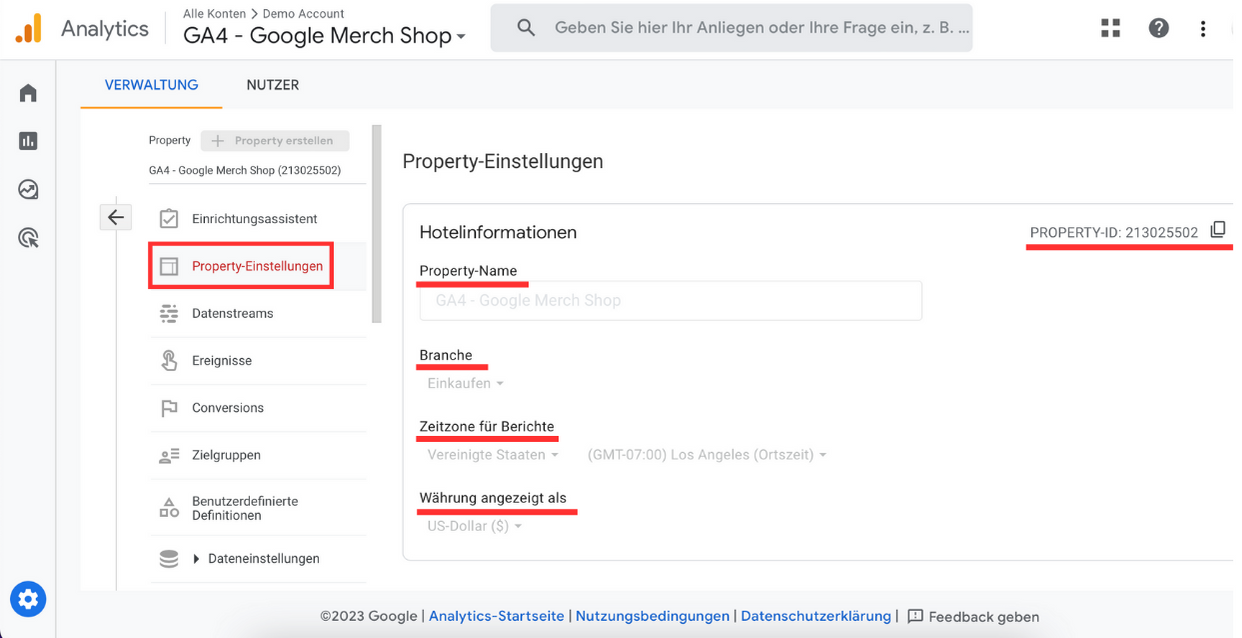
Task: Select Property-Einstellungen menu item
Action: coord(257,266)
